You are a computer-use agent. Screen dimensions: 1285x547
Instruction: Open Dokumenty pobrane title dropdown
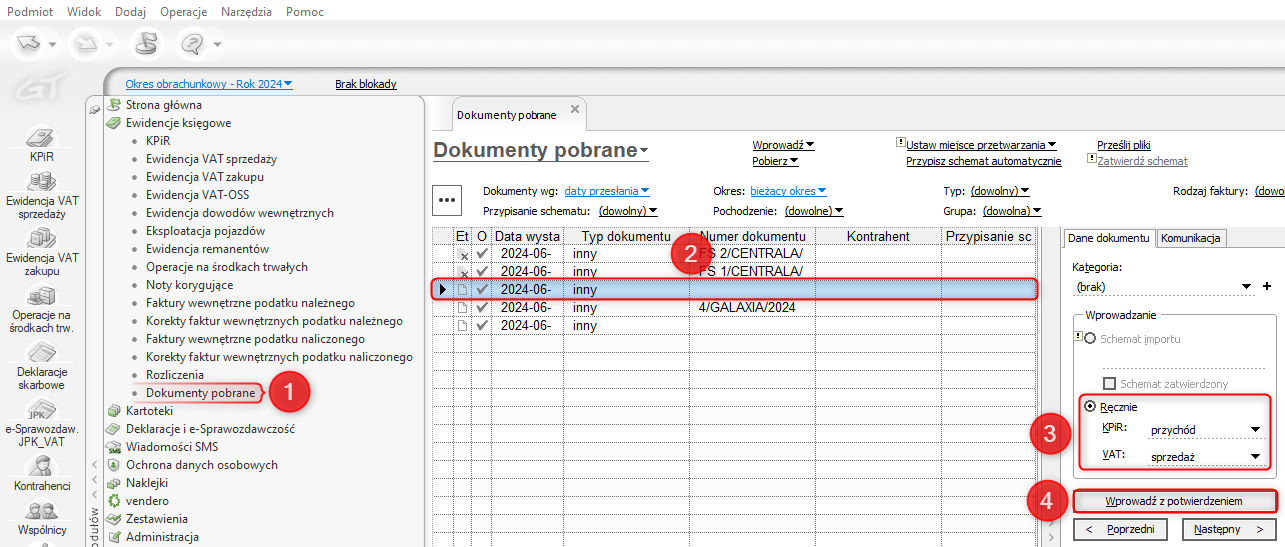coord(541,151)
